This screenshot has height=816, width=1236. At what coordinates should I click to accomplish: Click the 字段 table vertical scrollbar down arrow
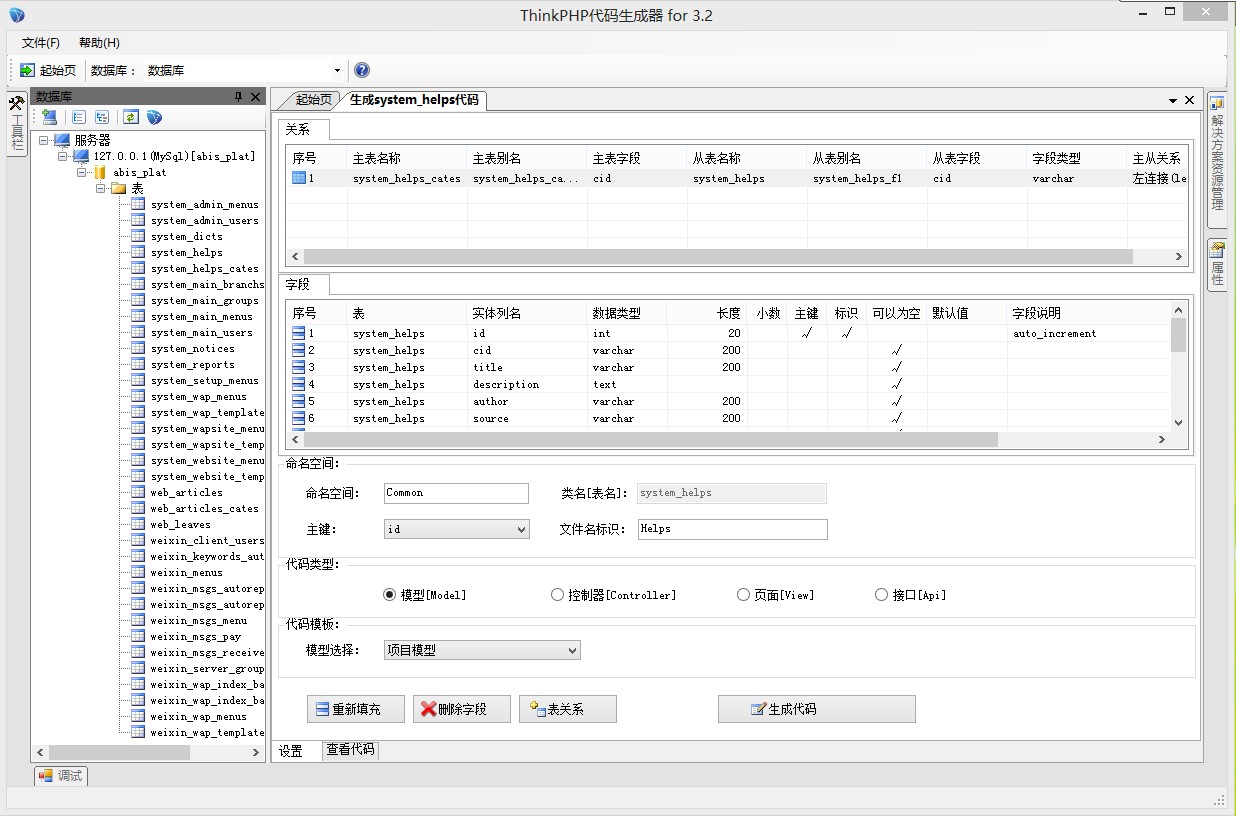coord(1178,423)
